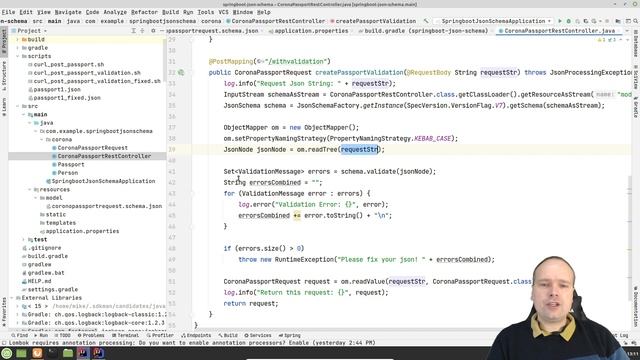Open the Problems tool window
Image resolution: width=640 pixels, height=360 pixels.
coord(91,336)
